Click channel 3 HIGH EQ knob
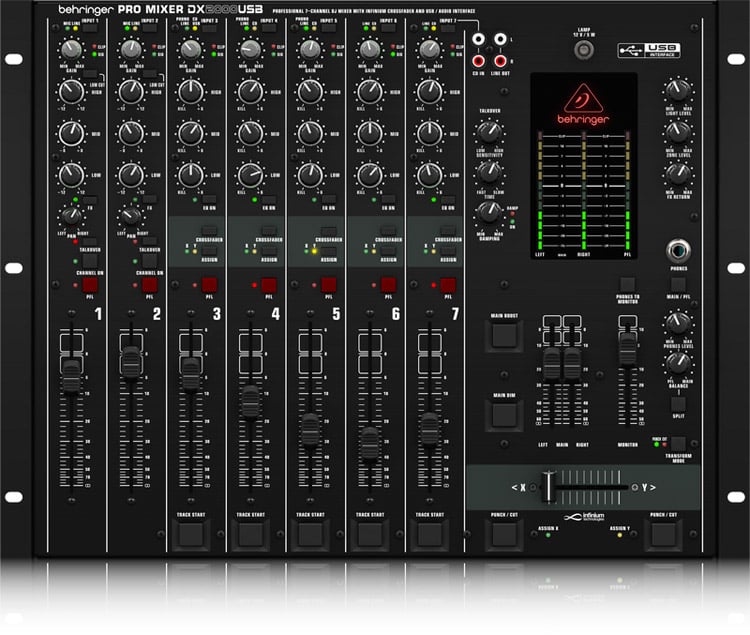Screen dimensions: 750x635 (x=190, y=91)
